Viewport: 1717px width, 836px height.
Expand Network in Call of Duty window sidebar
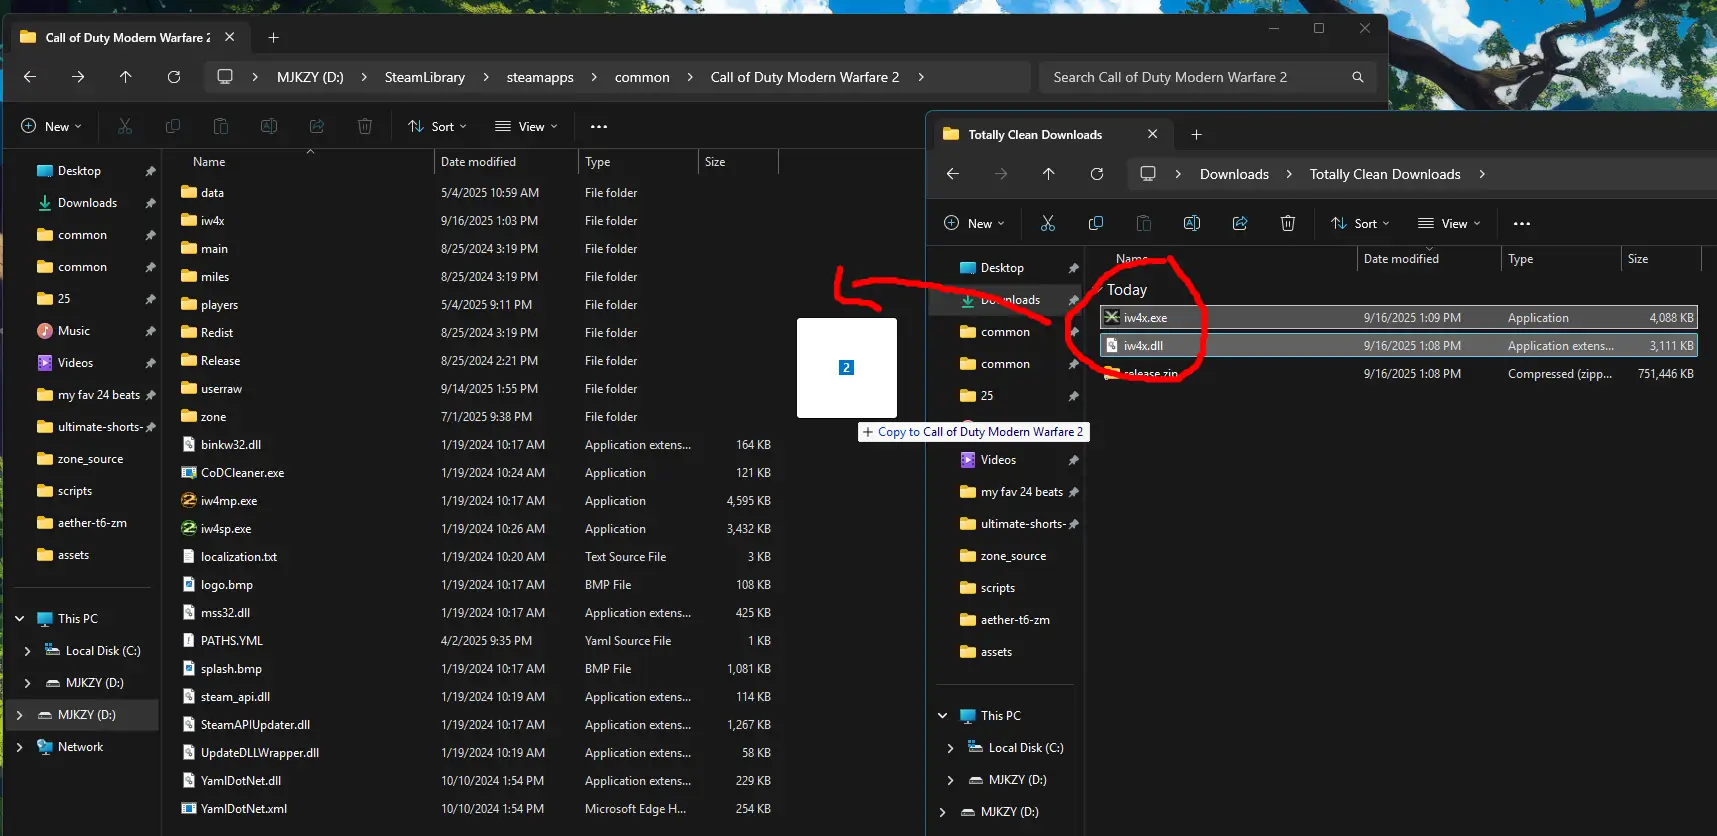[19, 747]
